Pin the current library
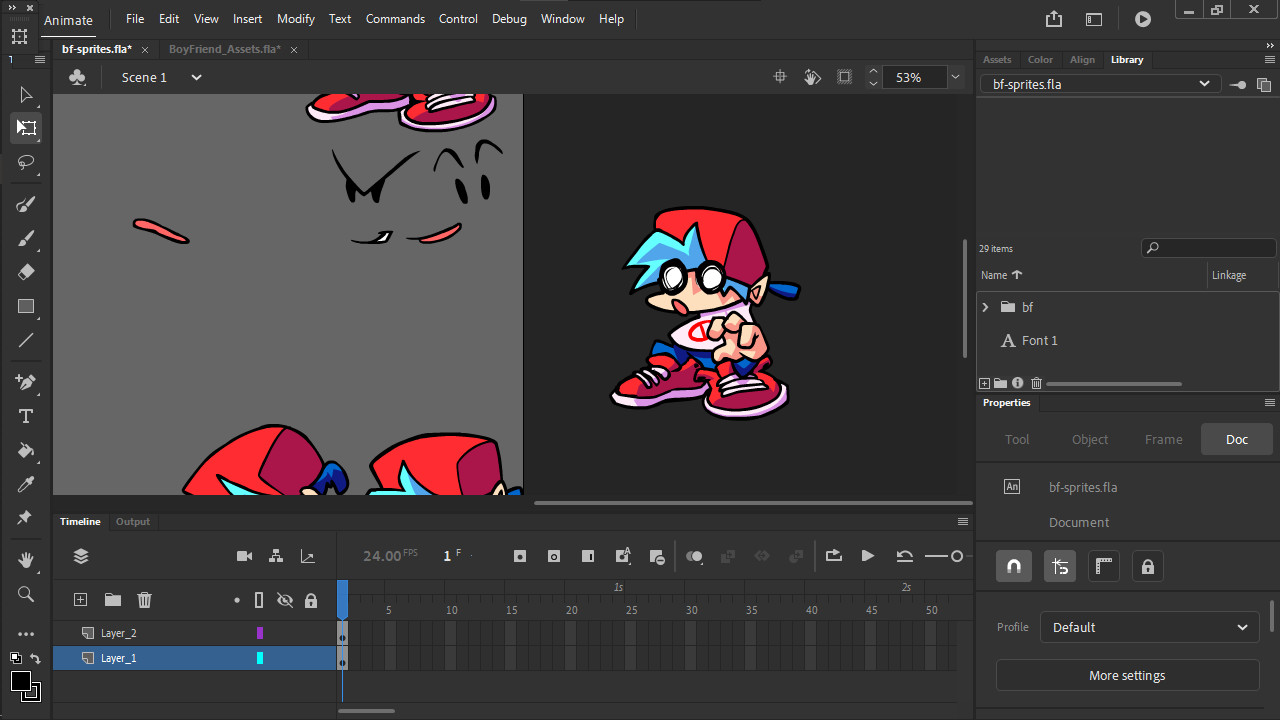 (x=1238, y=84)
